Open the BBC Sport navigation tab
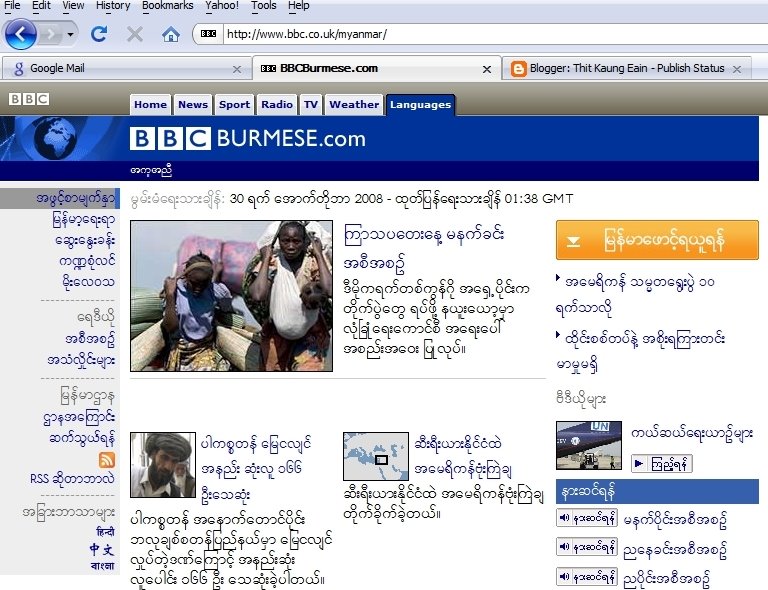 [x=234, y=104]
